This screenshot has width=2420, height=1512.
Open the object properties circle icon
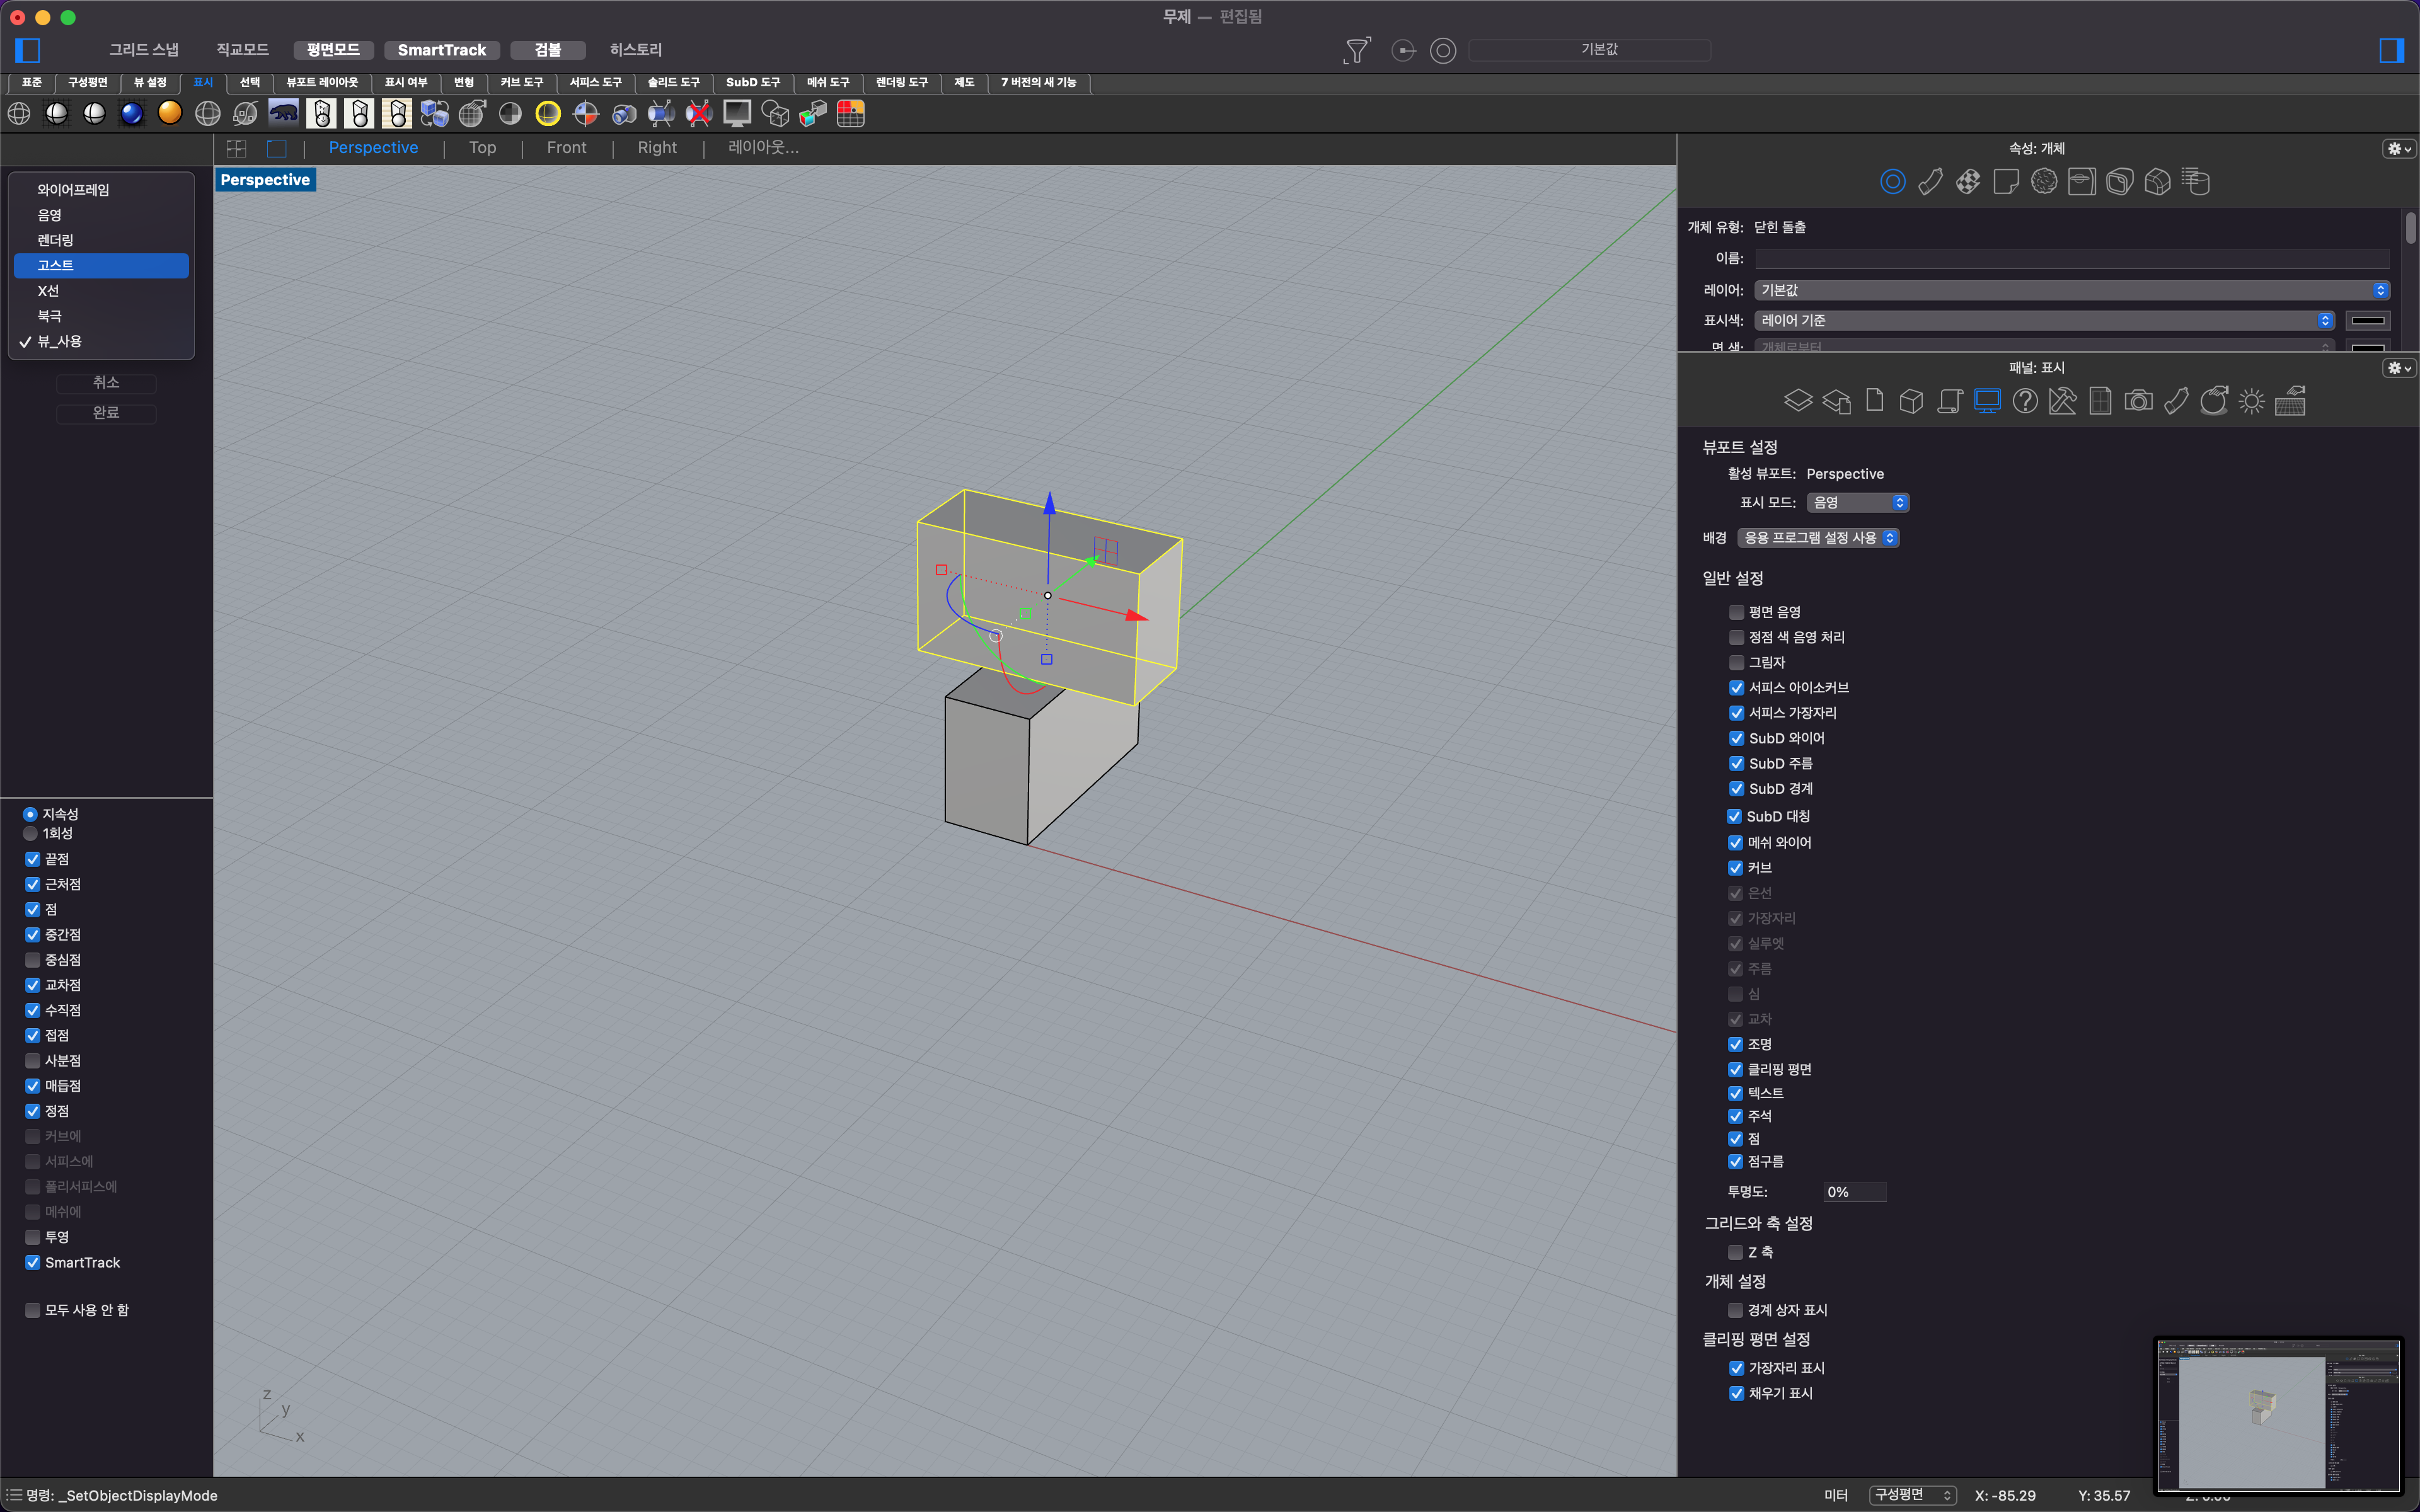point(1892,182)
